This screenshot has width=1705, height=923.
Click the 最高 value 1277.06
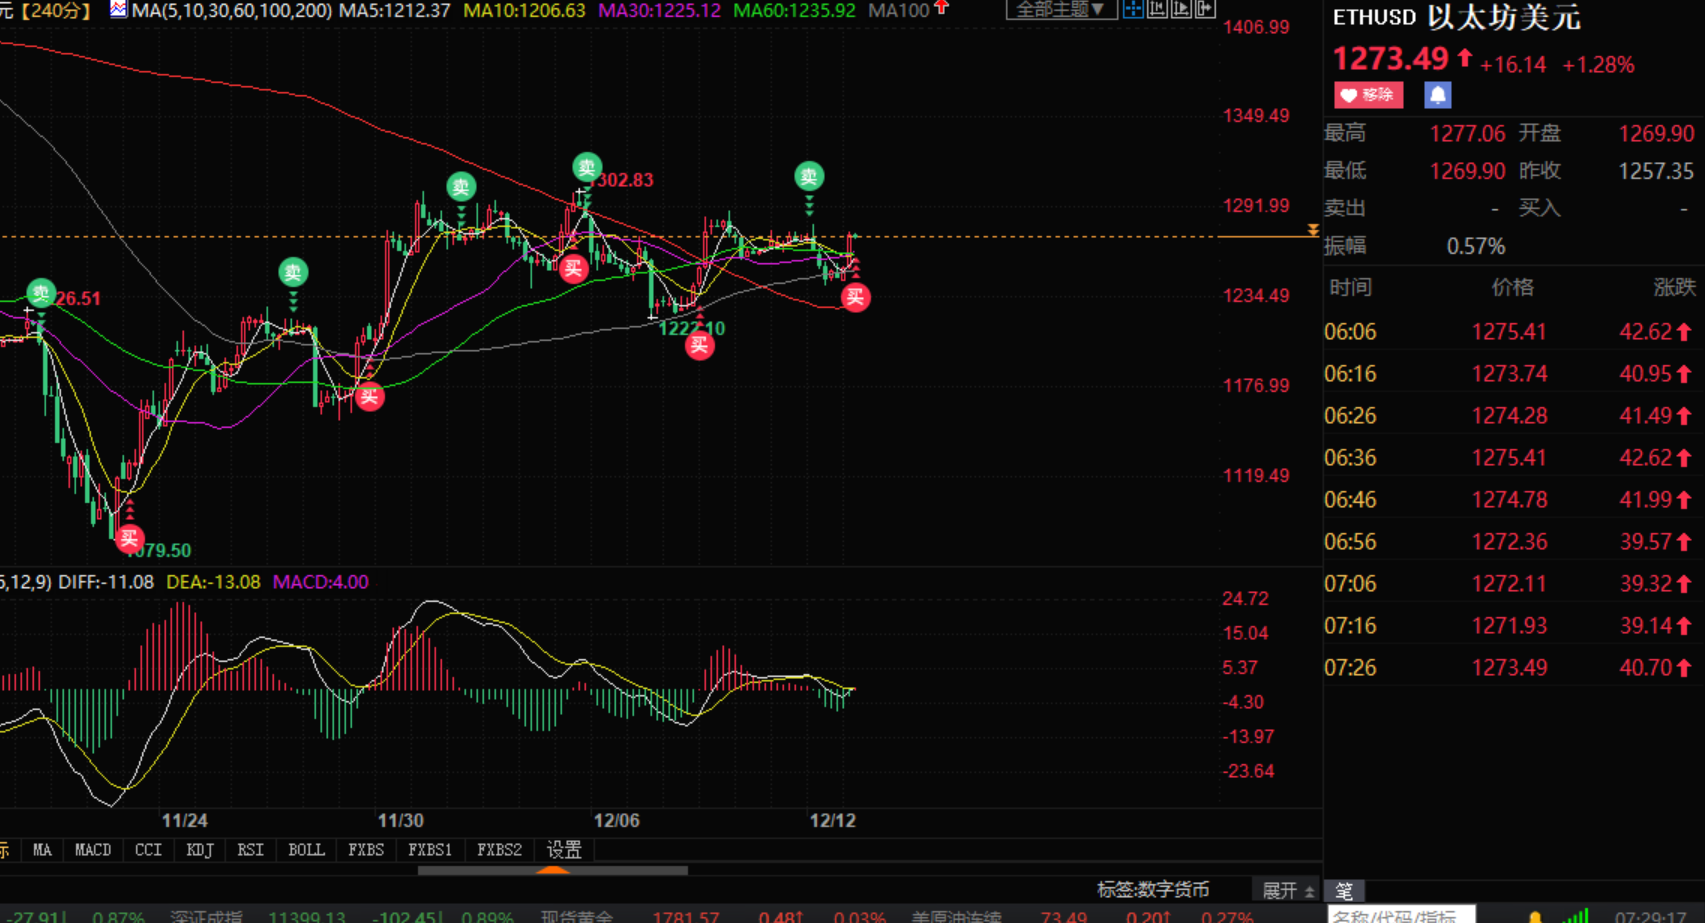(1467, 133)
